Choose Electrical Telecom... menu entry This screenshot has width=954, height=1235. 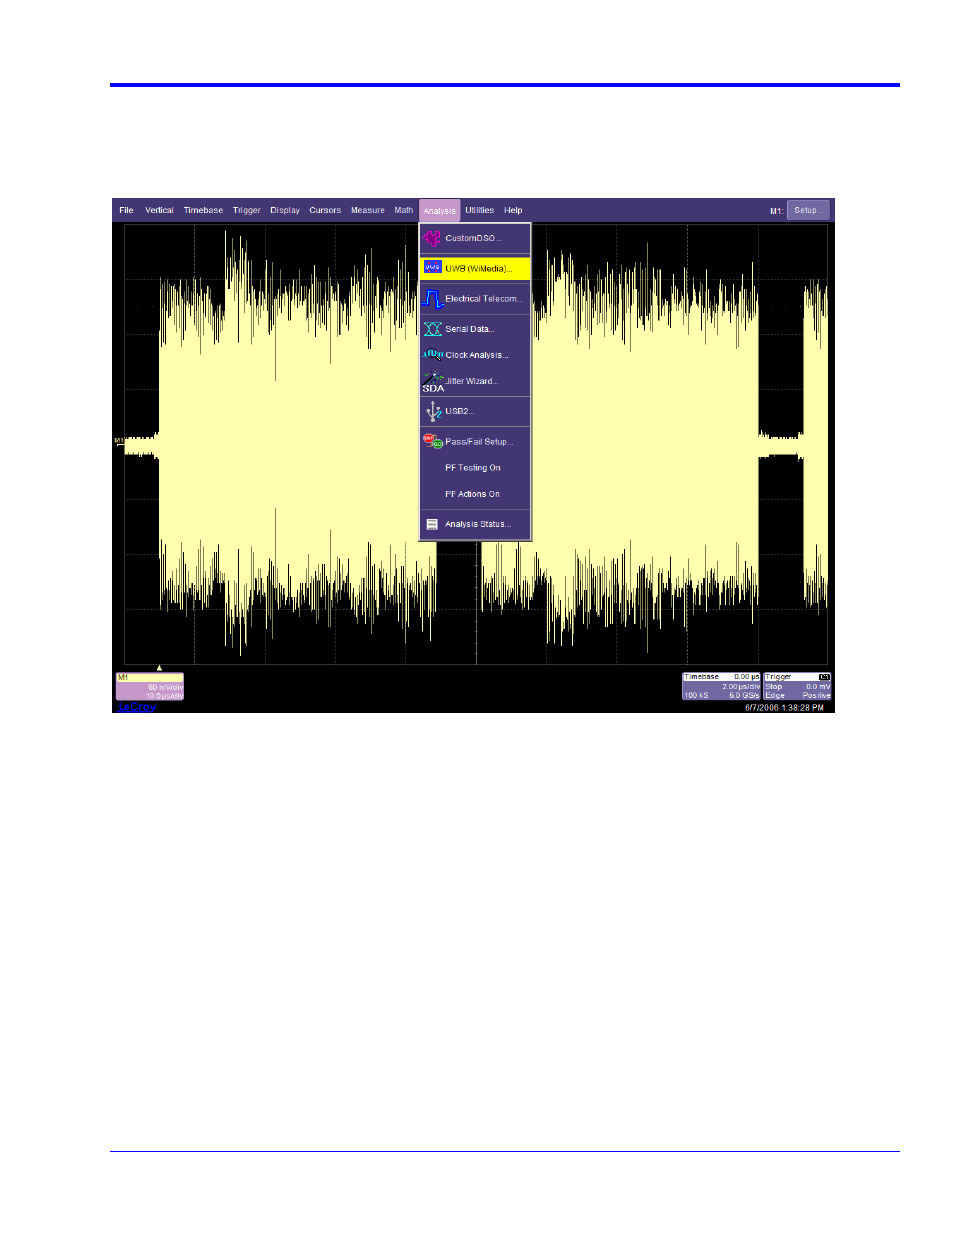pyautogui.click(x=475, y=299)
